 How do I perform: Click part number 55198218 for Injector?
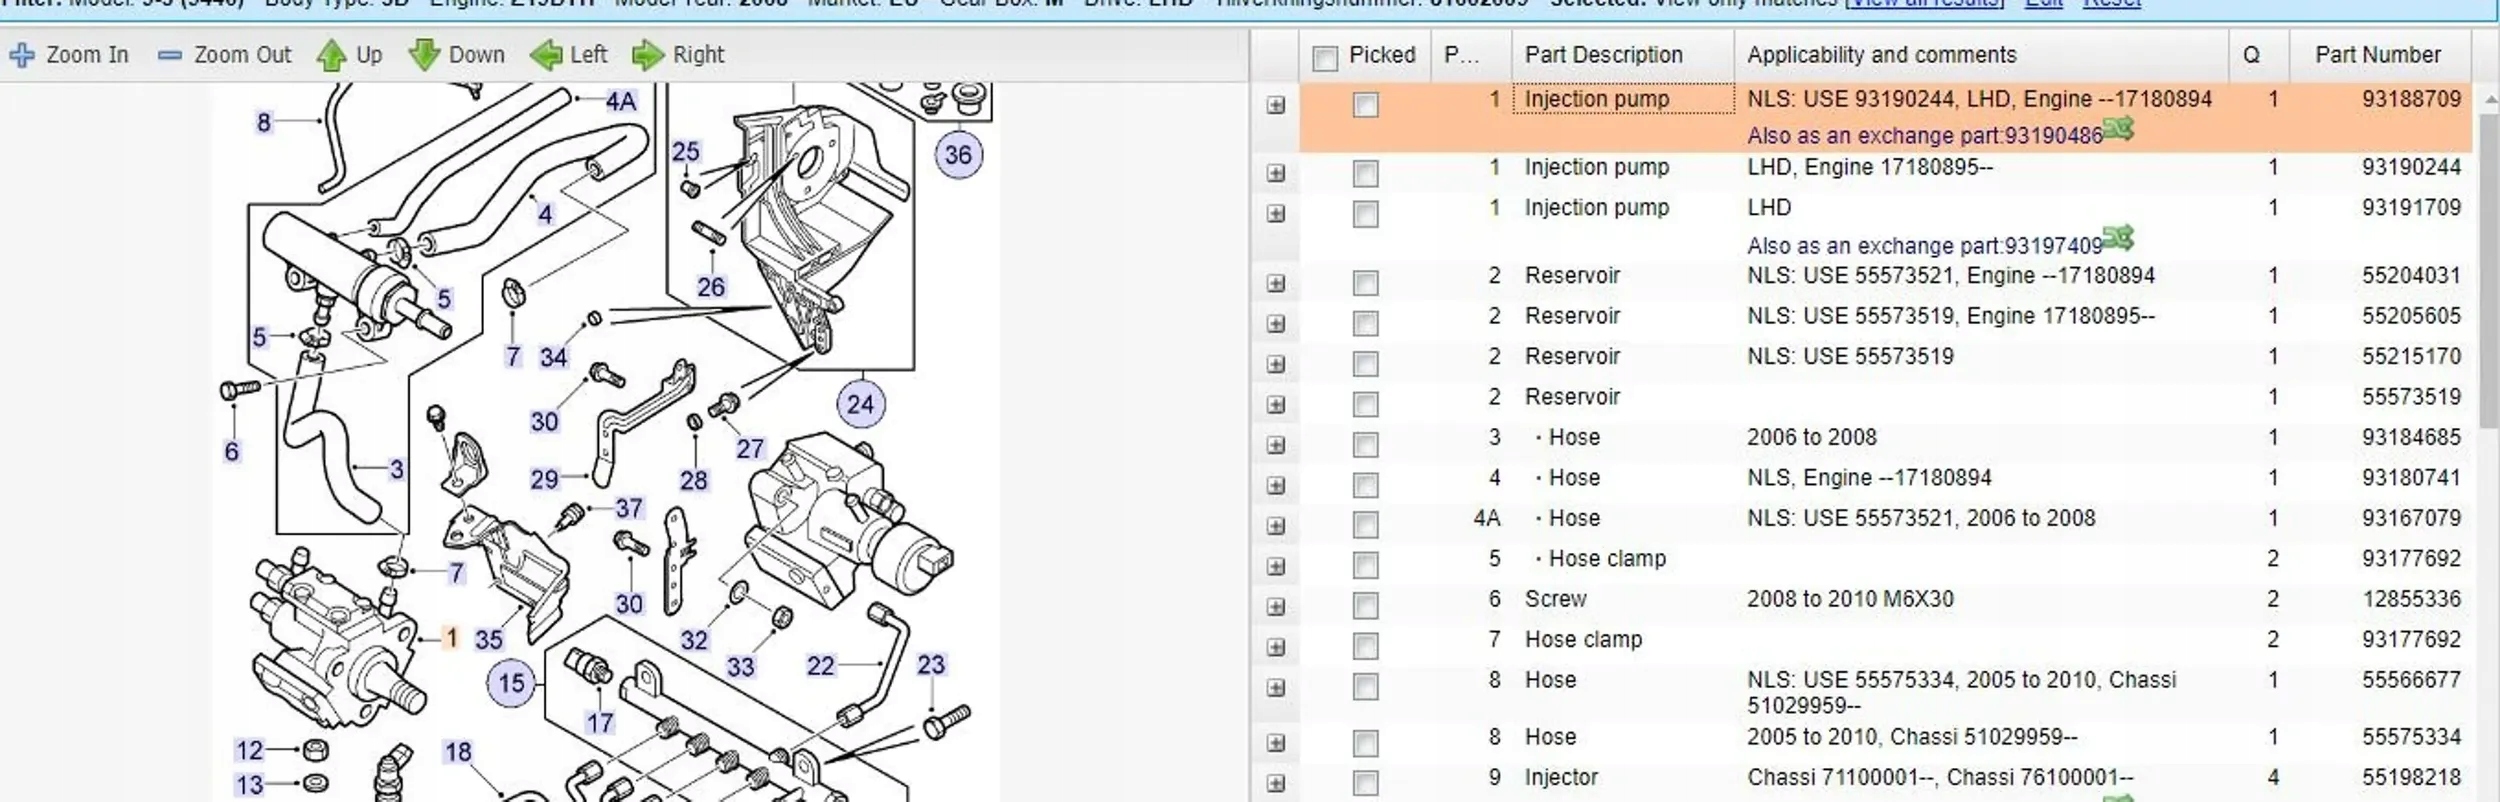point(2411,777)
